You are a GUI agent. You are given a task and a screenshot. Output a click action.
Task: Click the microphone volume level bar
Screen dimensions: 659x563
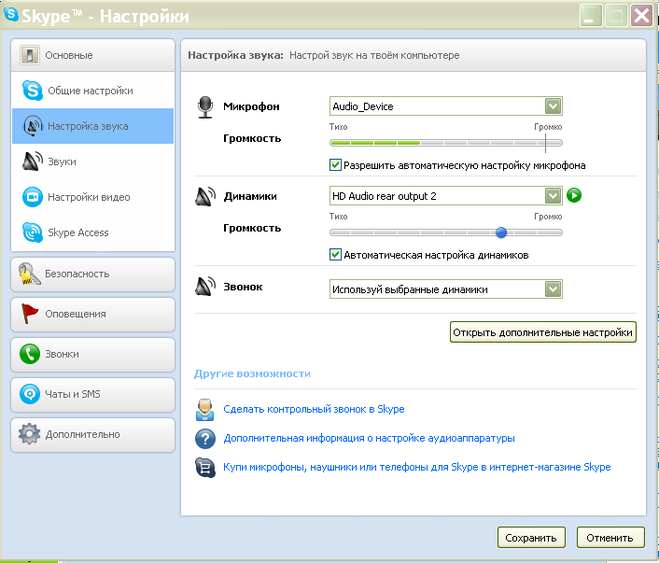[445, 143]
